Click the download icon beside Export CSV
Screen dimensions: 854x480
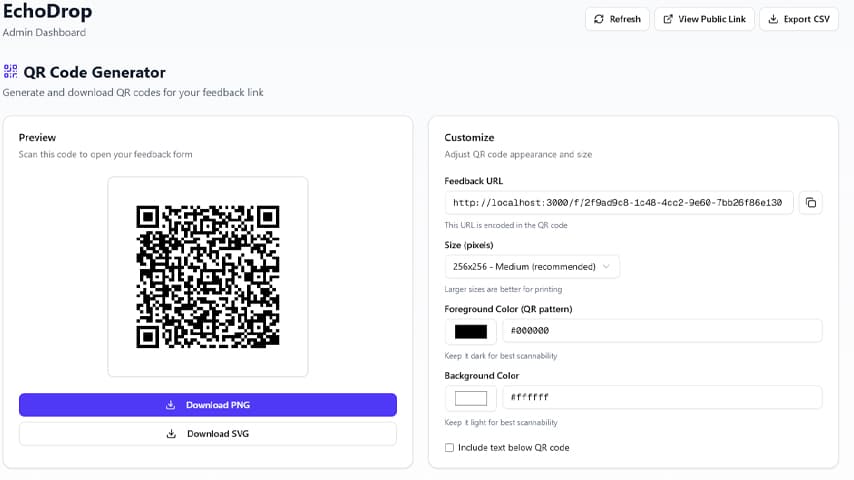click(x=772, y=19)
